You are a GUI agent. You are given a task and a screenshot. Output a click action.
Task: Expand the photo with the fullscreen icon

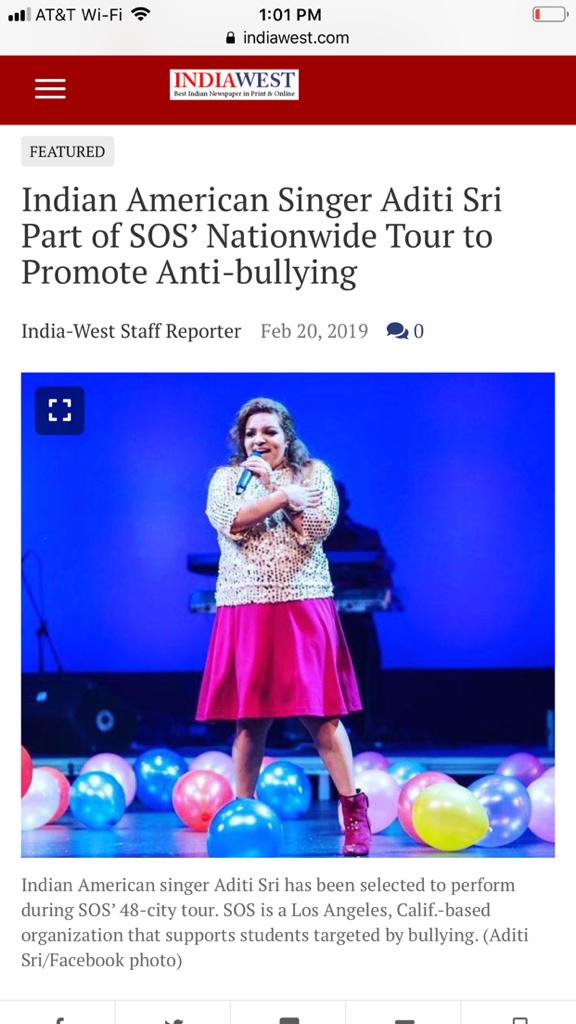tap(59, 410)
